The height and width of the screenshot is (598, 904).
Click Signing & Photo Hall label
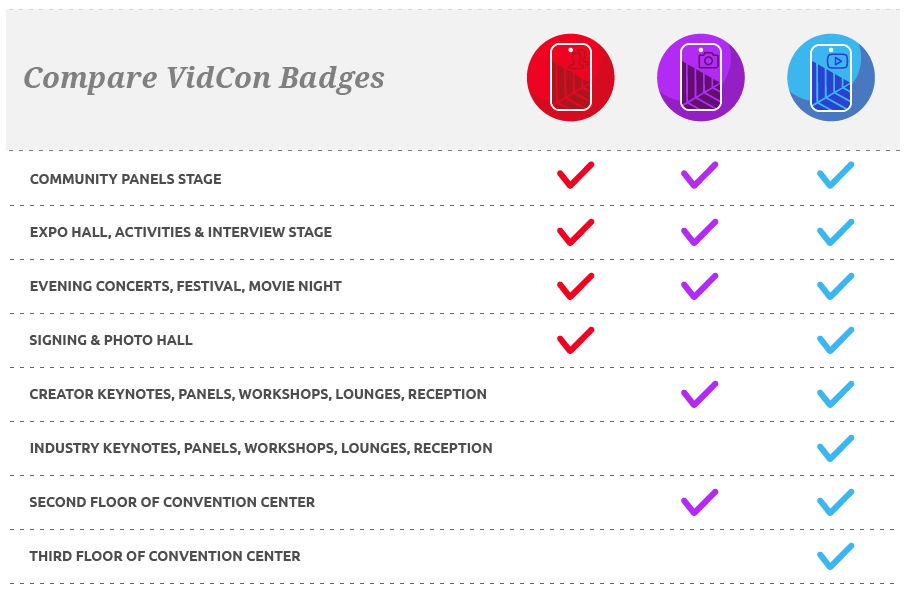[x=111, y=340]
